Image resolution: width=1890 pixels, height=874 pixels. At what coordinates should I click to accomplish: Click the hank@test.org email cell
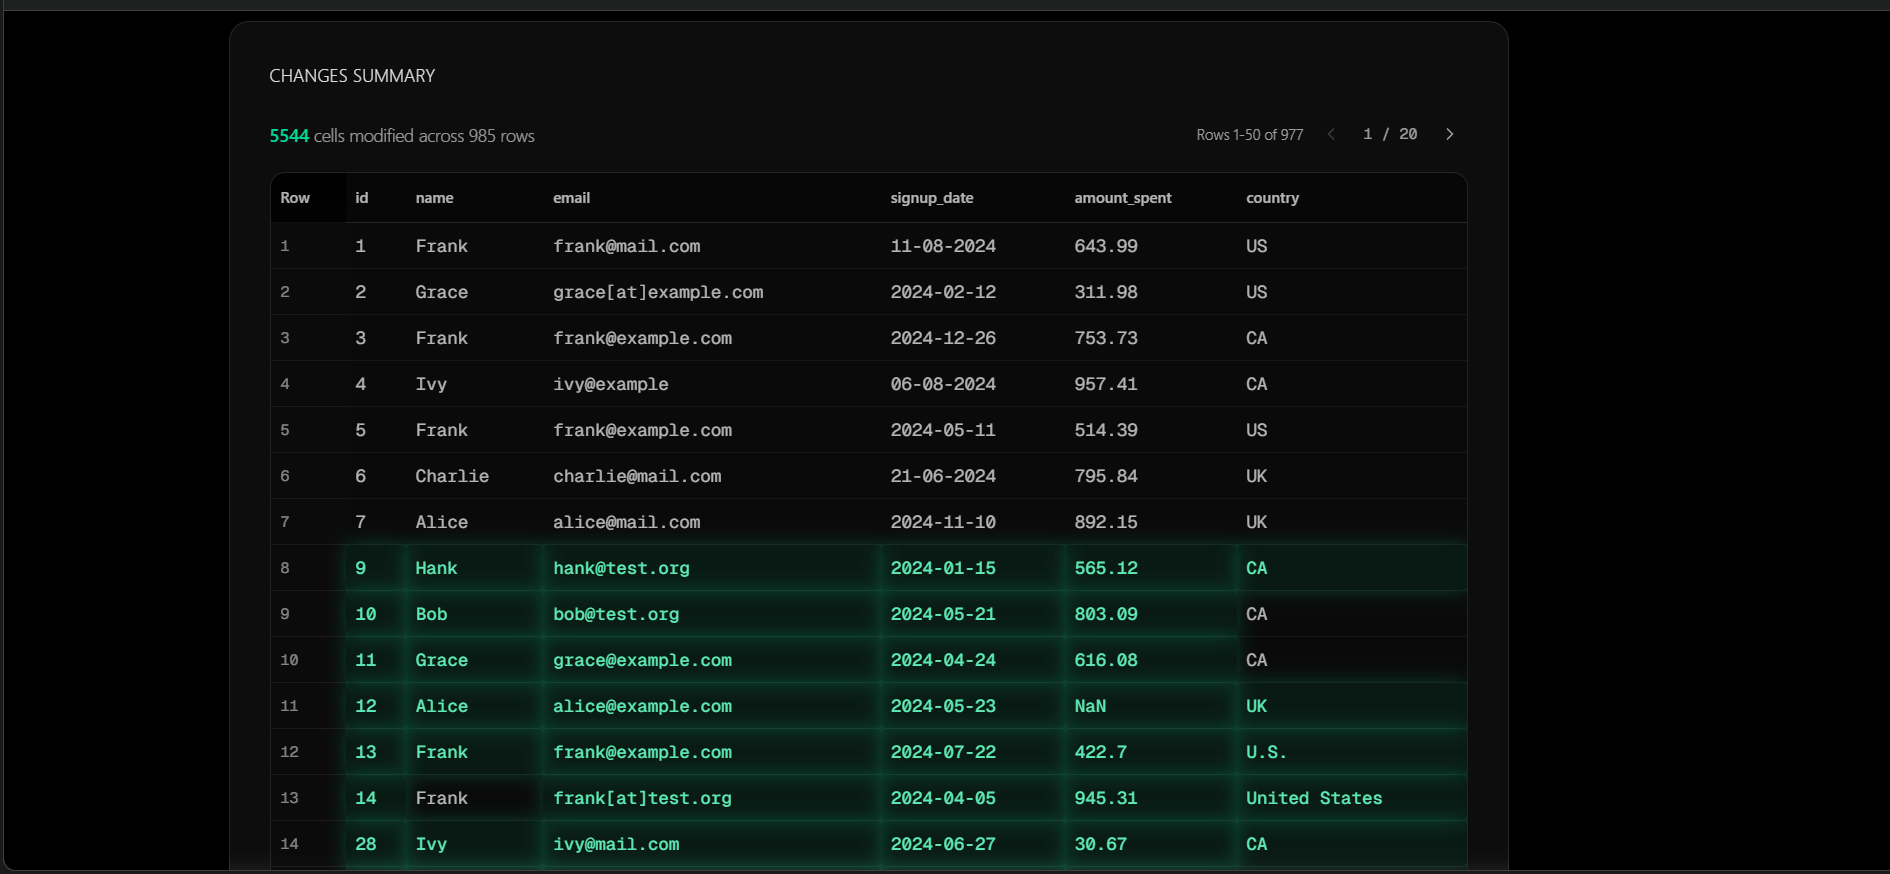click(x=621, y=568)
